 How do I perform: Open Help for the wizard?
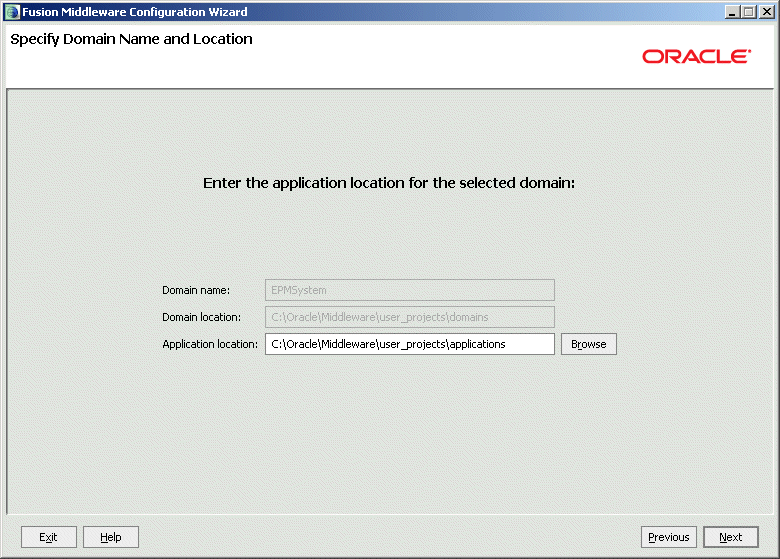click(110, 537)
